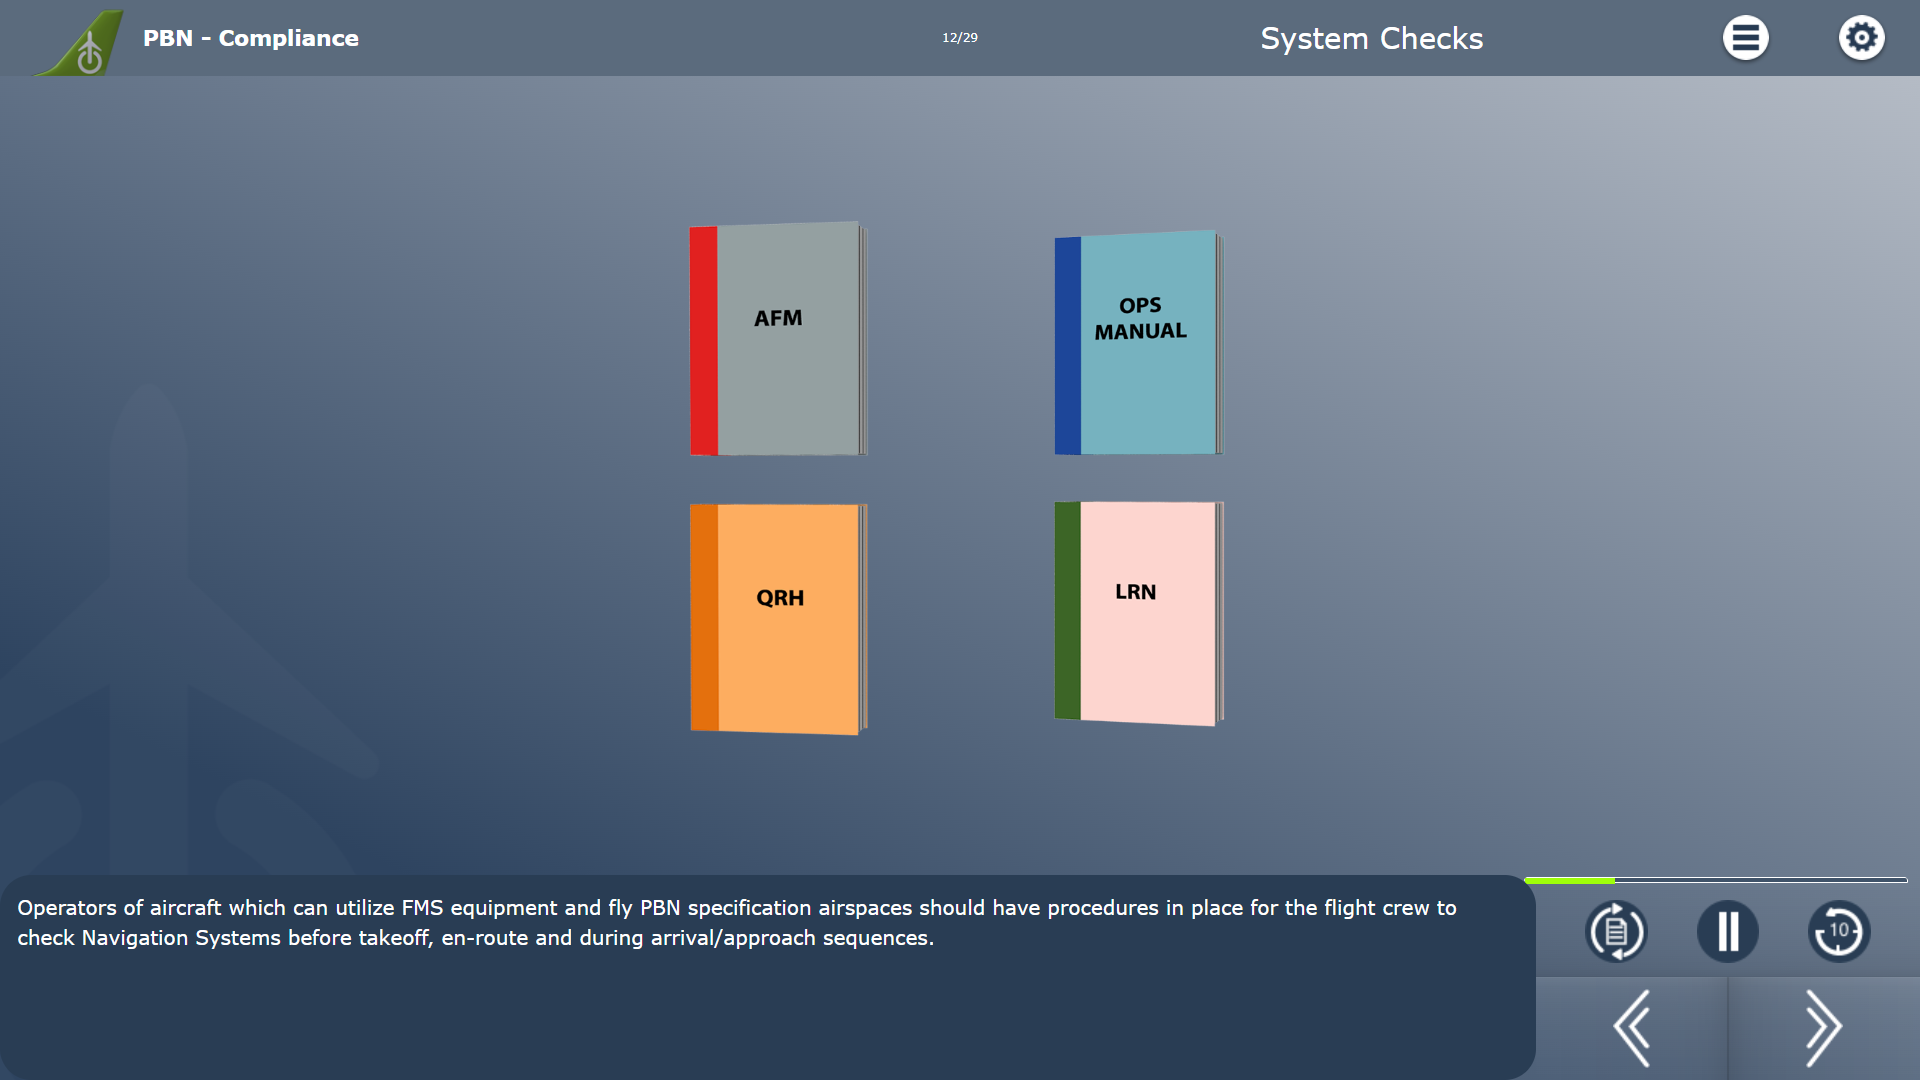Rewind narration by 10 seconds

(x=1839, y=932)
